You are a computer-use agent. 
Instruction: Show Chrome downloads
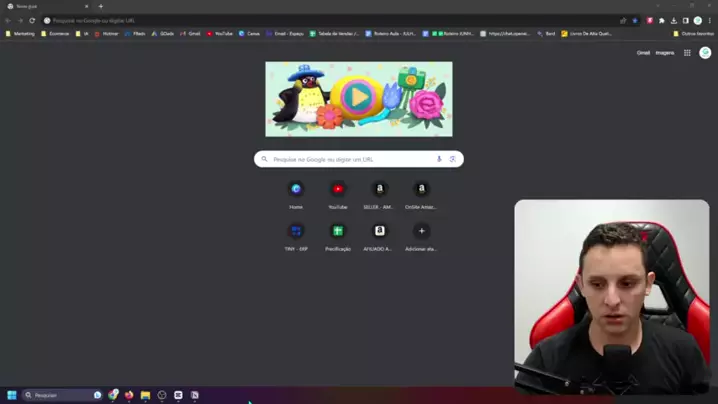673,20
